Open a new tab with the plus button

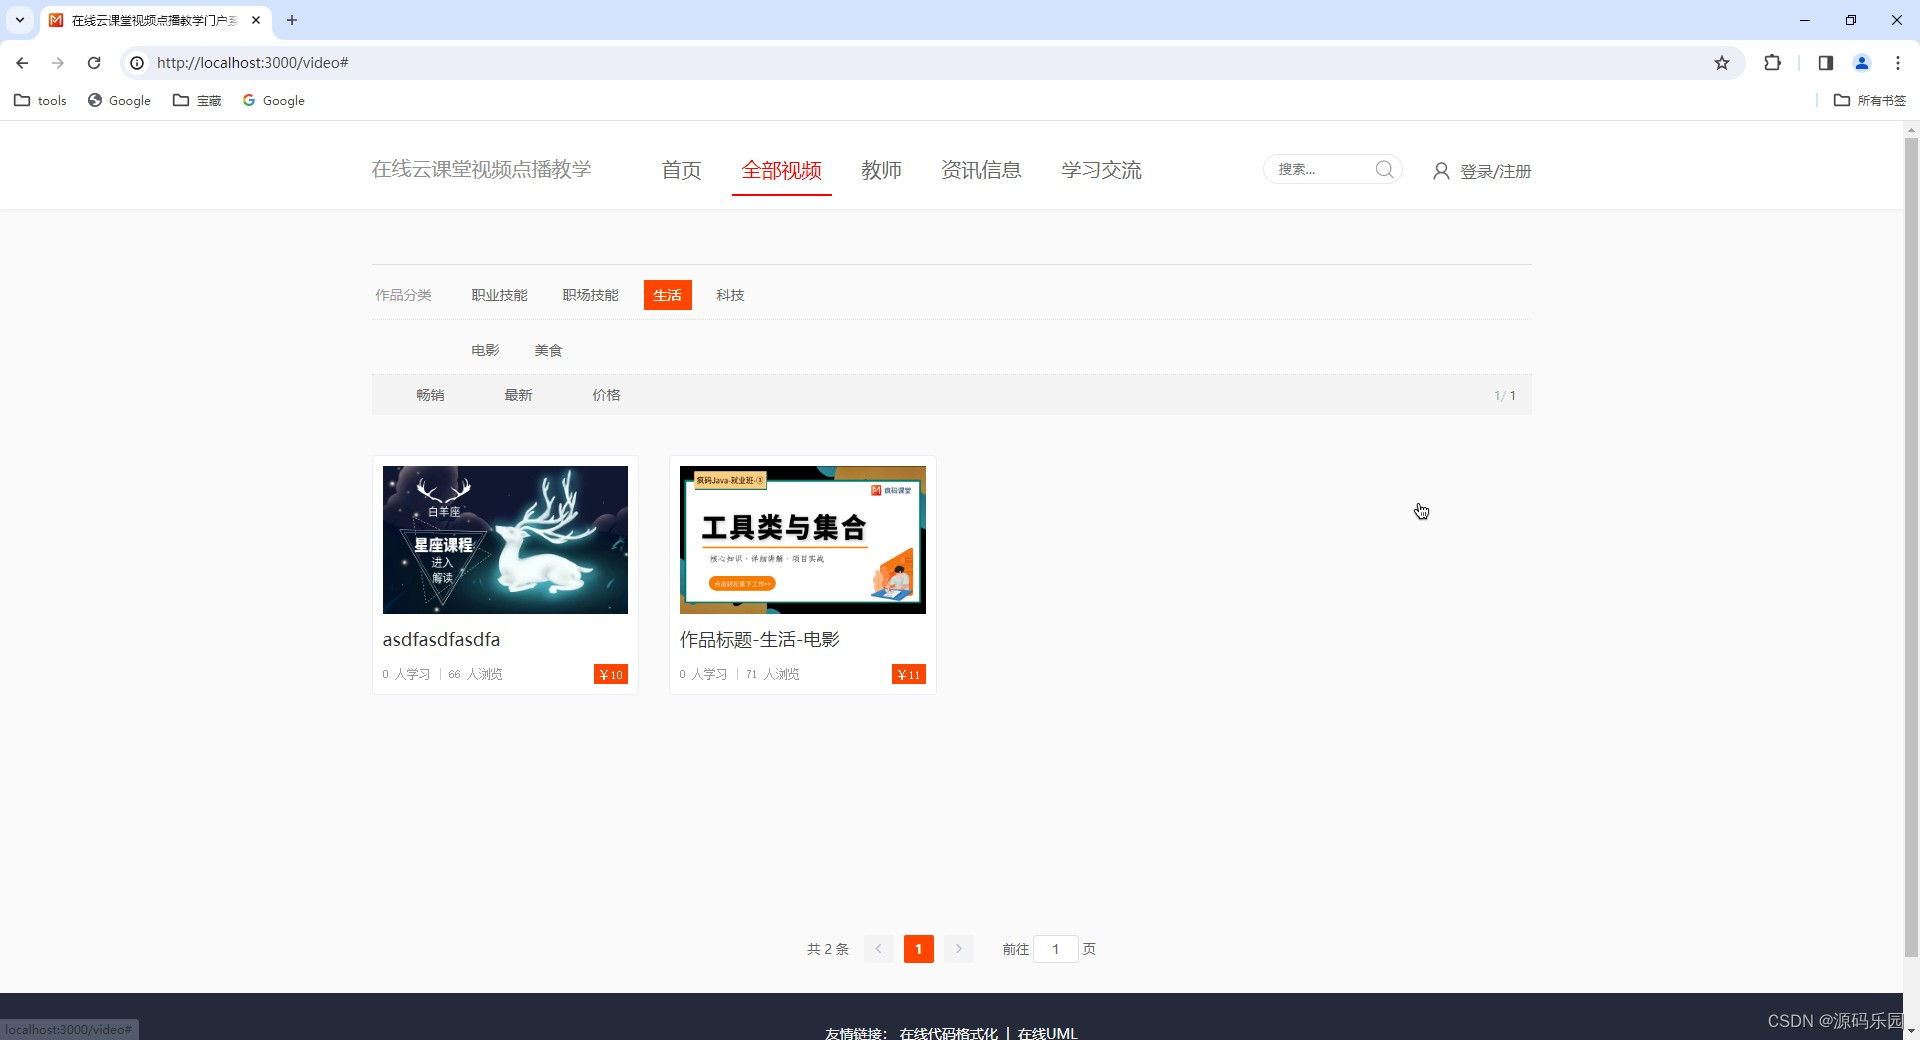coord(292,20)
